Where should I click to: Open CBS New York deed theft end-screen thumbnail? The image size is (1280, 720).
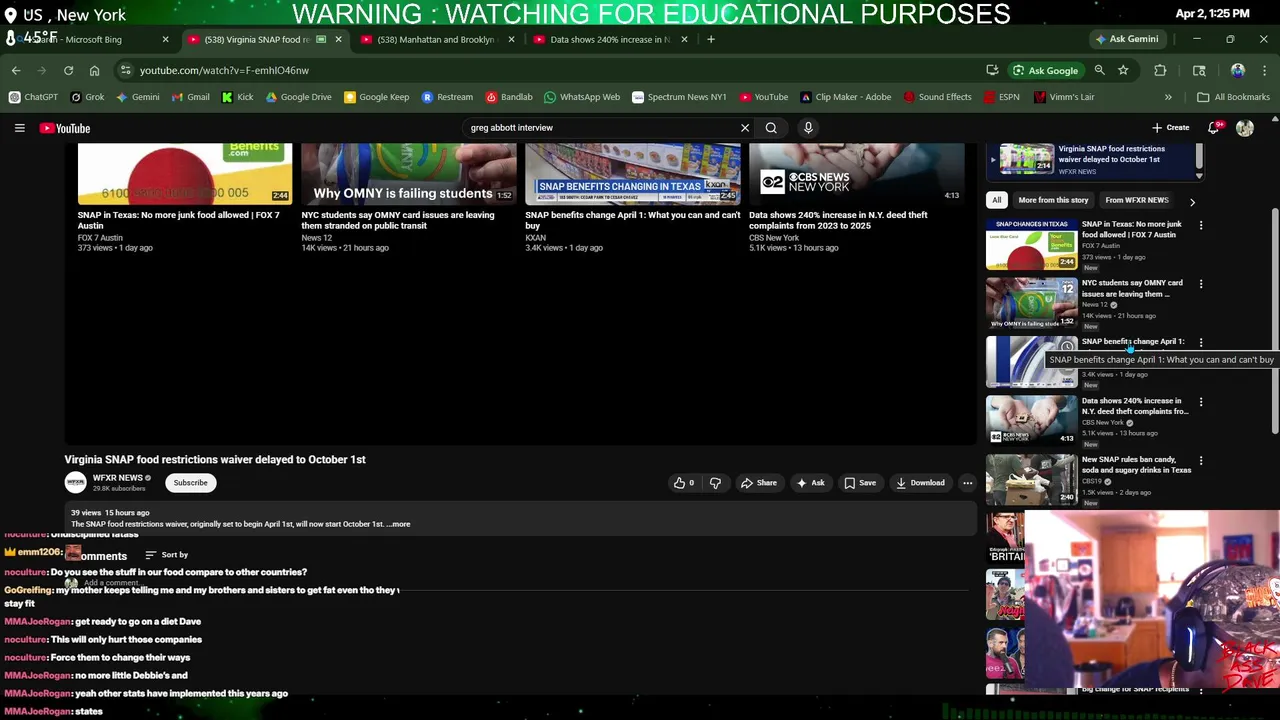pyautogui.click(x=857, y=174)
